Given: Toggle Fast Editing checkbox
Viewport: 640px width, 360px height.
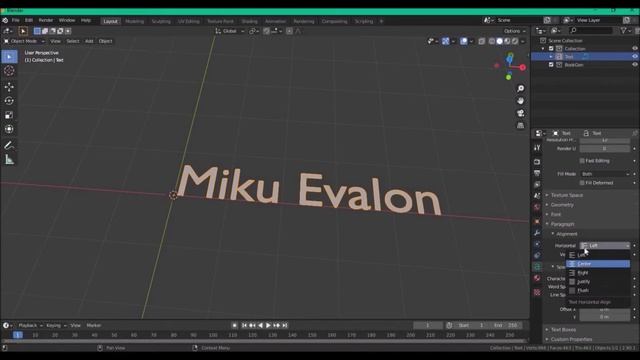Looking at the screenshot, I should click(582, 161).
